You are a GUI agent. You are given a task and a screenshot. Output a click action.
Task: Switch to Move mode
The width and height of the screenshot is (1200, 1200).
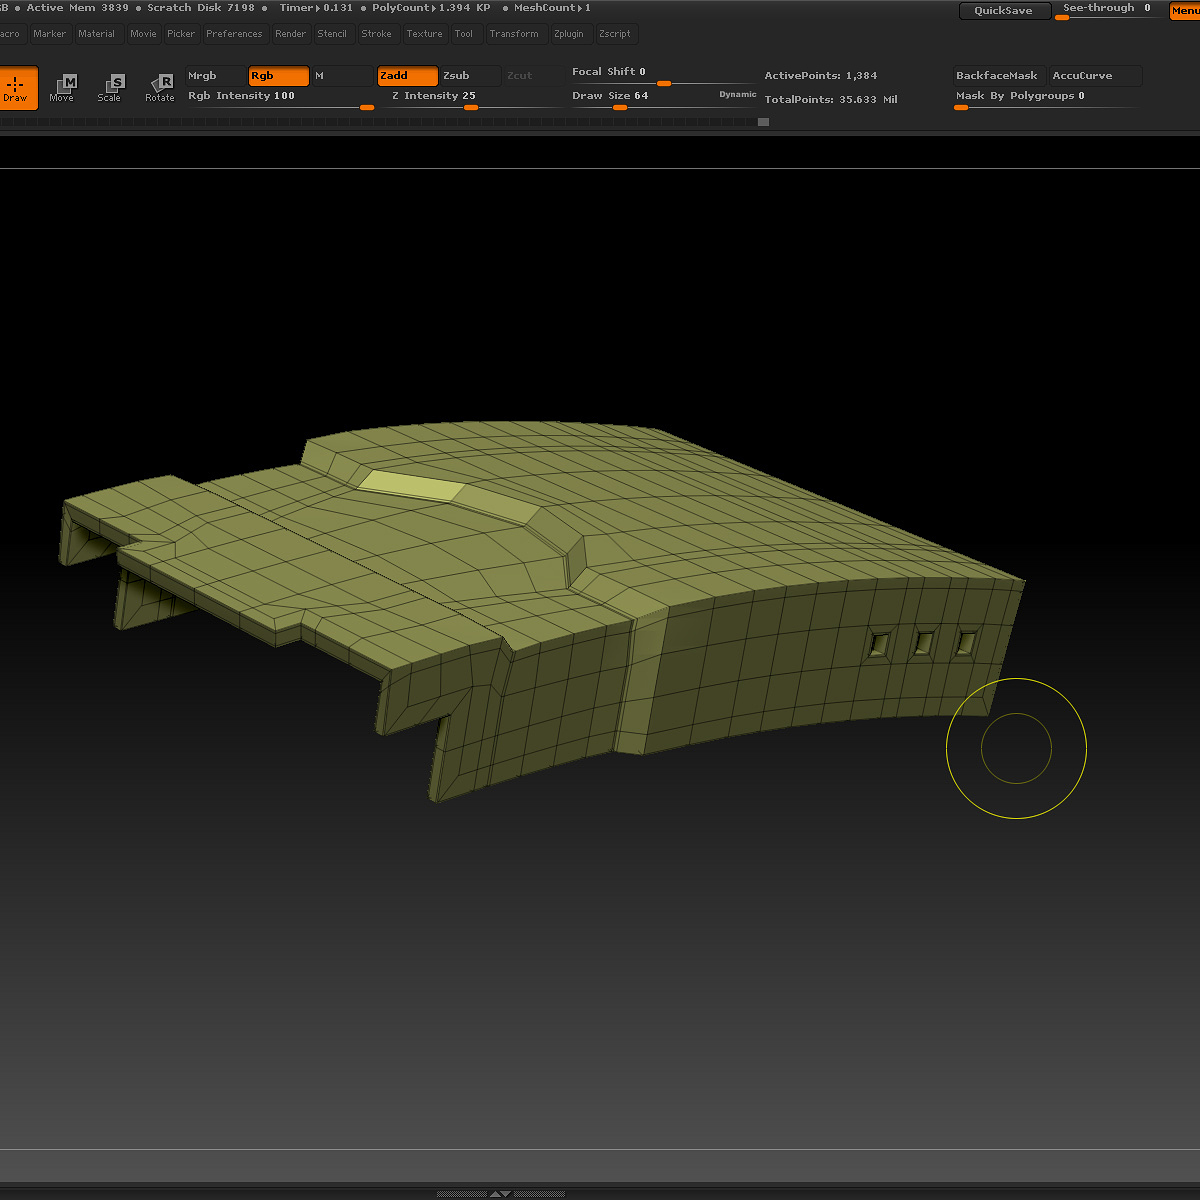pos(62,88)
